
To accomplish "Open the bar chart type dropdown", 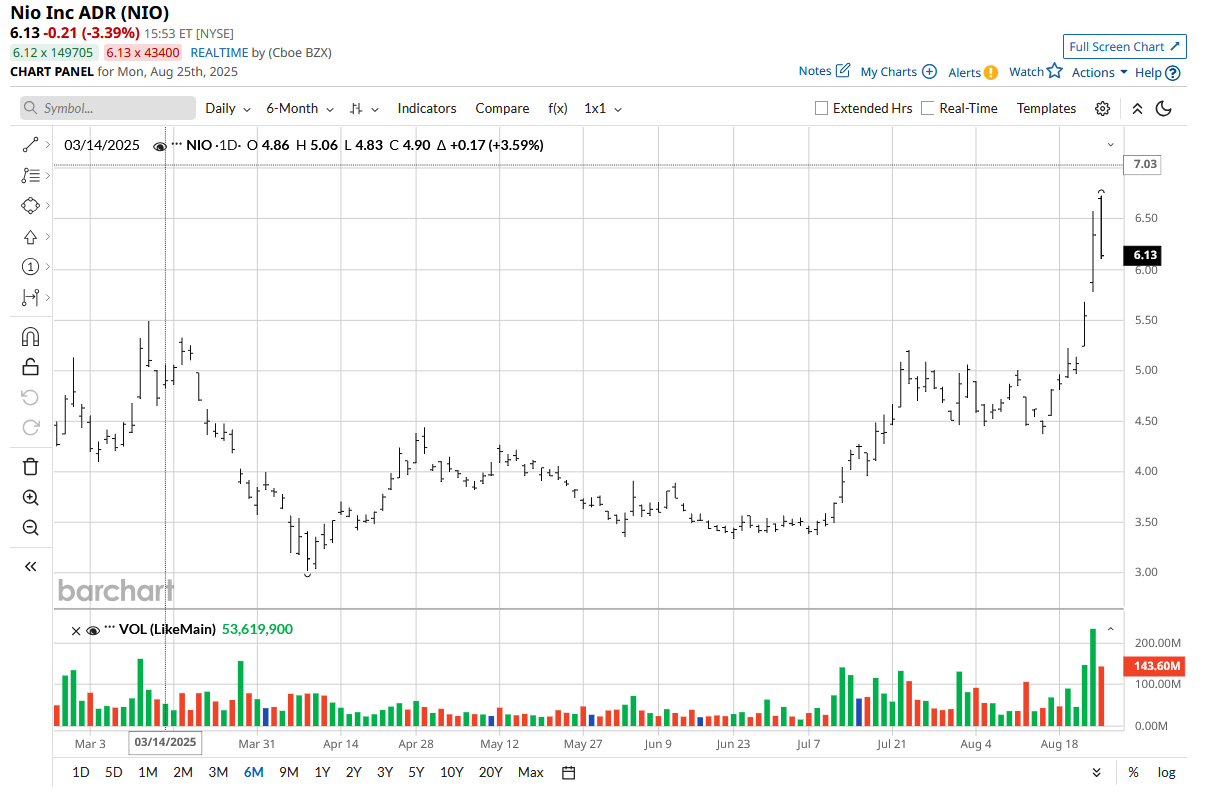I will 365,108.
